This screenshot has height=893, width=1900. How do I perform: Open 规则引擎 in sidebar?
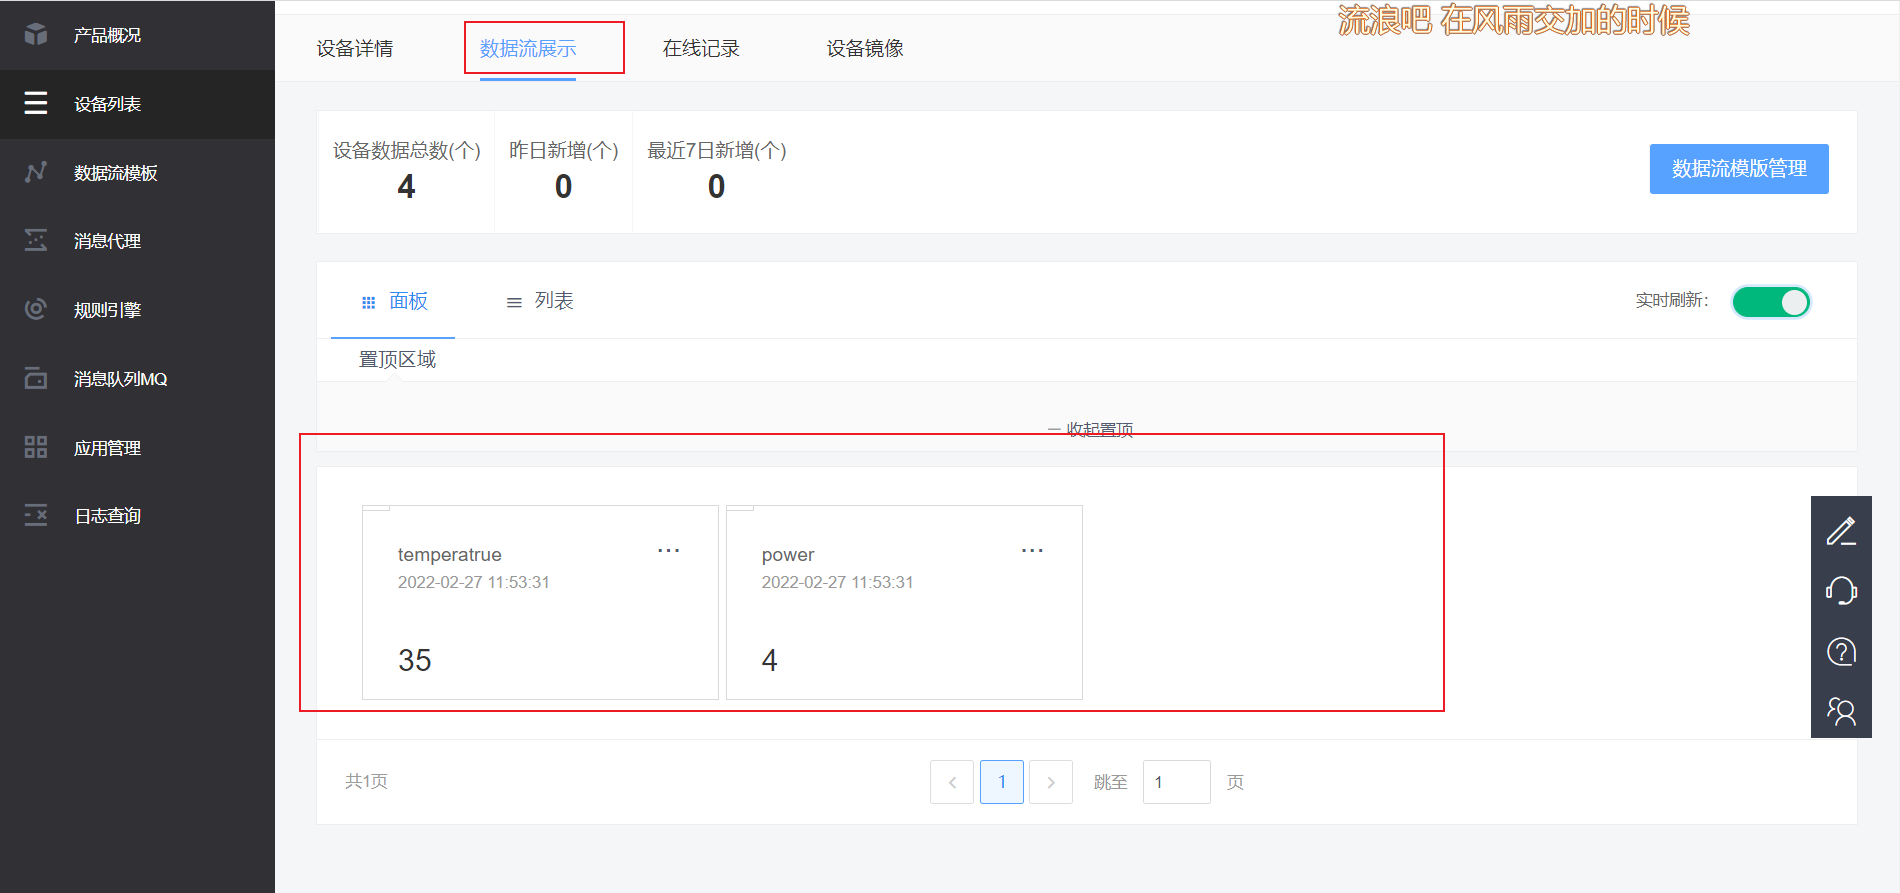click(x=137, y=310)
